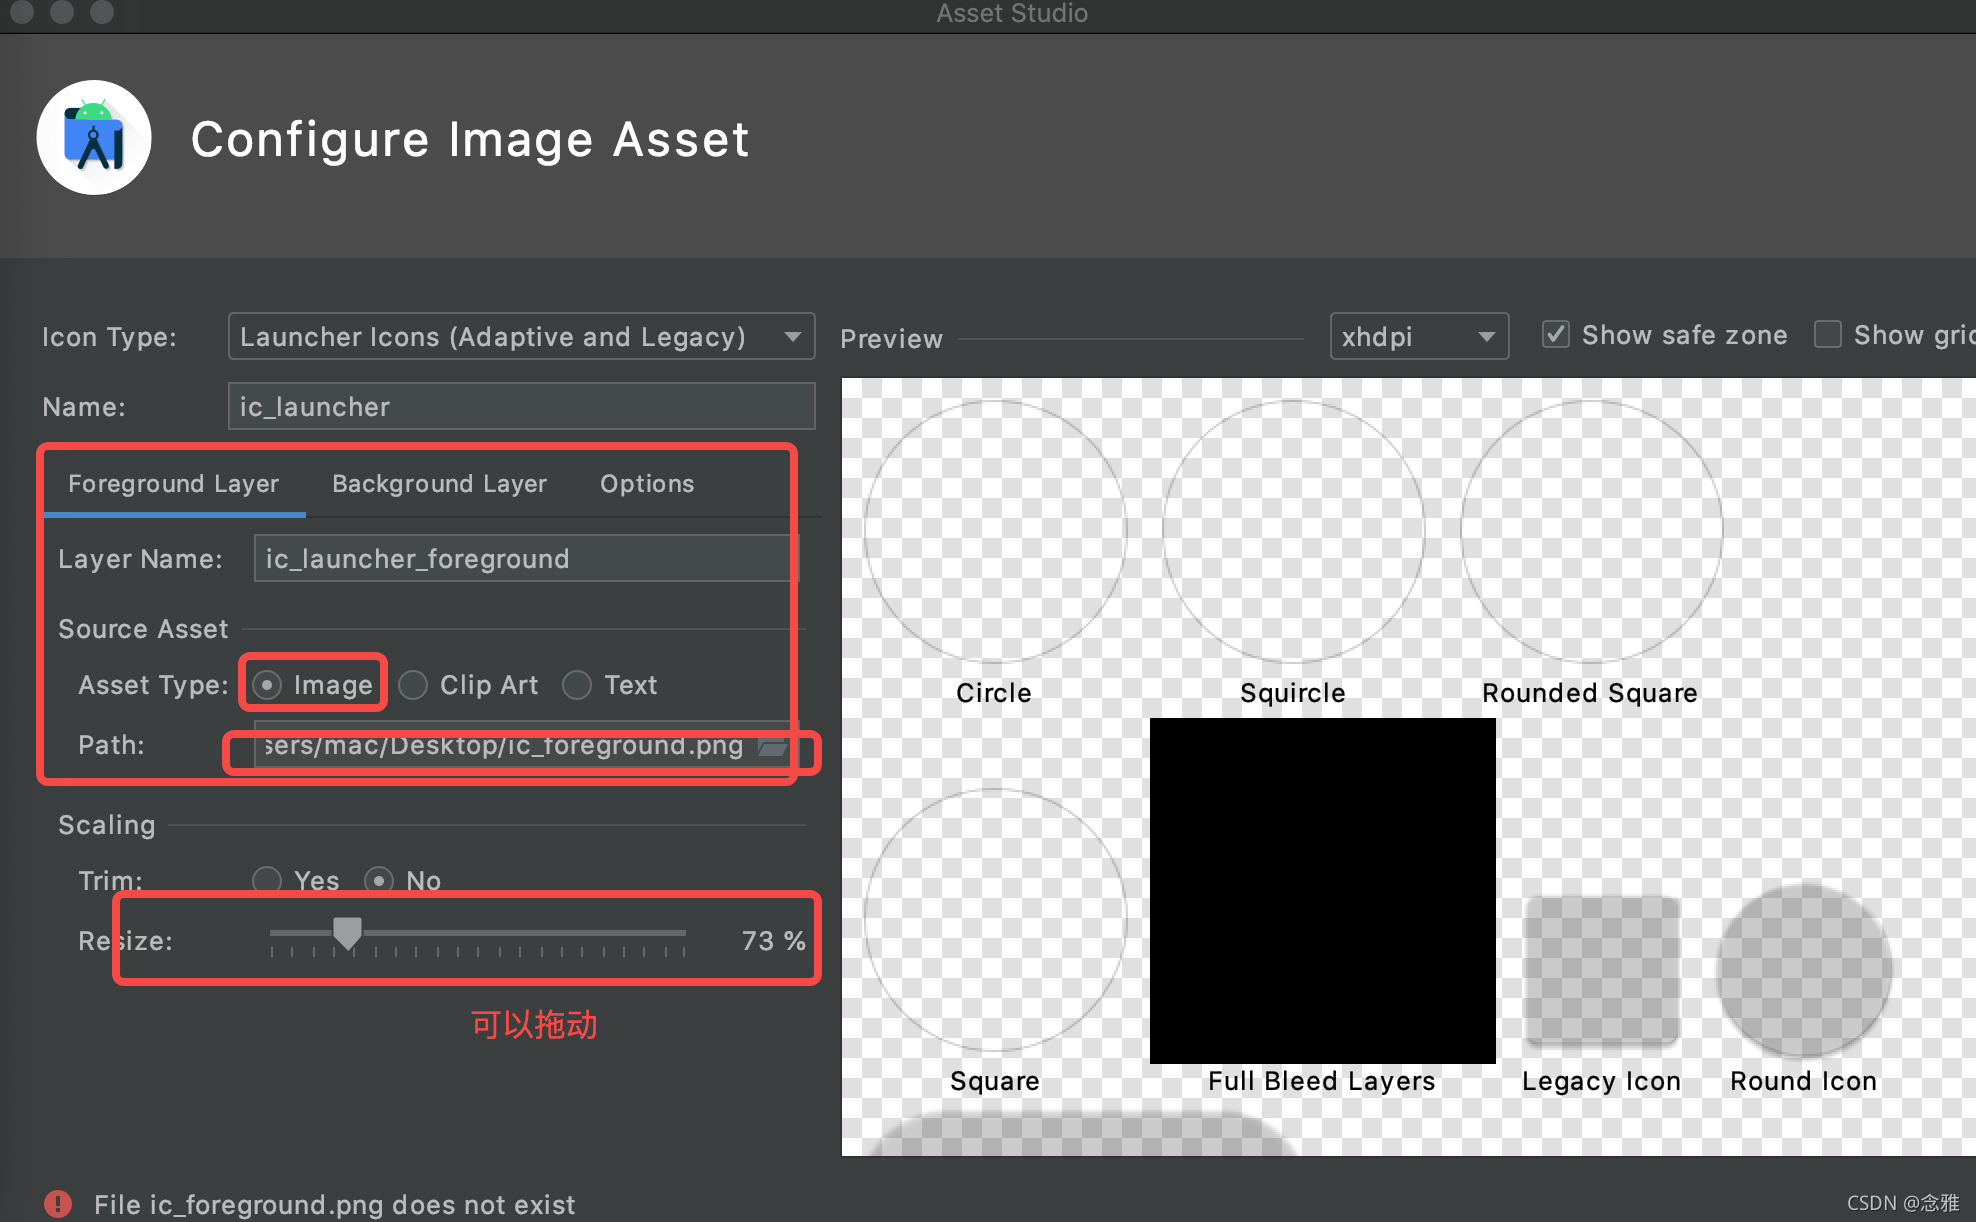
Task: Click the Layer Name input field
Action: click(x=526, y=558)
